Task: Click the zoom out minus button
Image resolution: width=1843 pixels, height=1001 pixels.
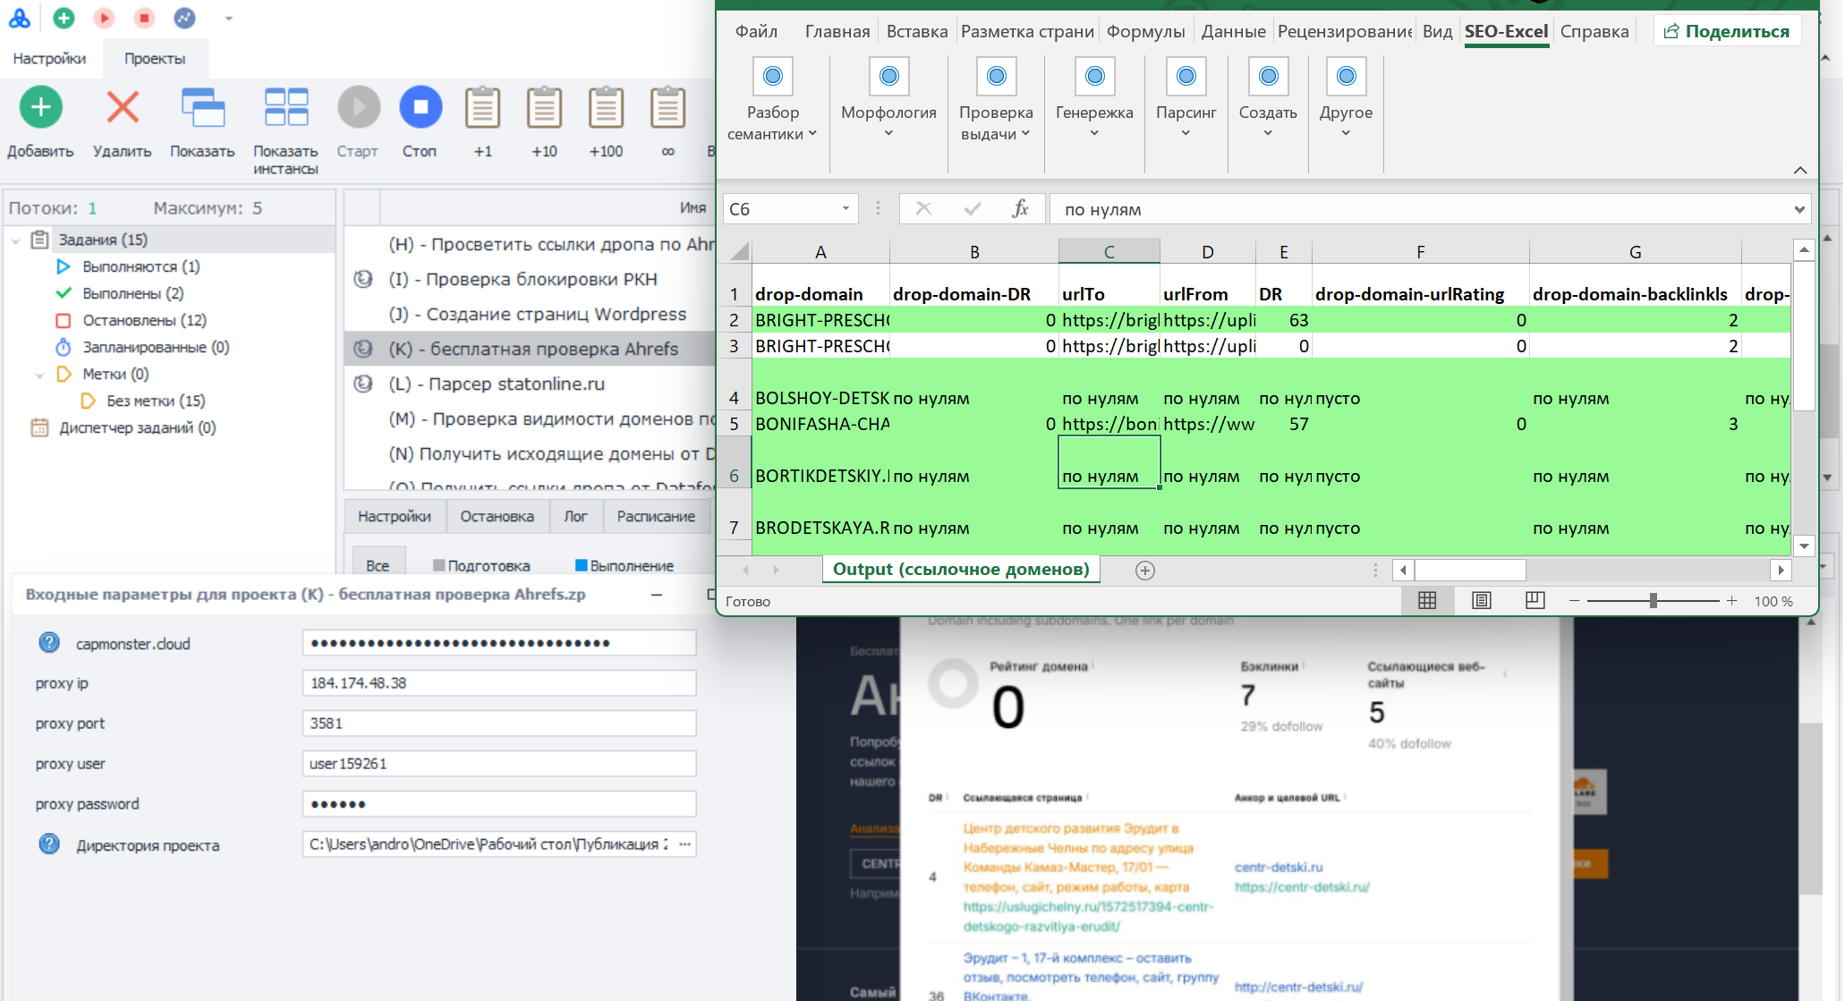Action: (1574, 601)
